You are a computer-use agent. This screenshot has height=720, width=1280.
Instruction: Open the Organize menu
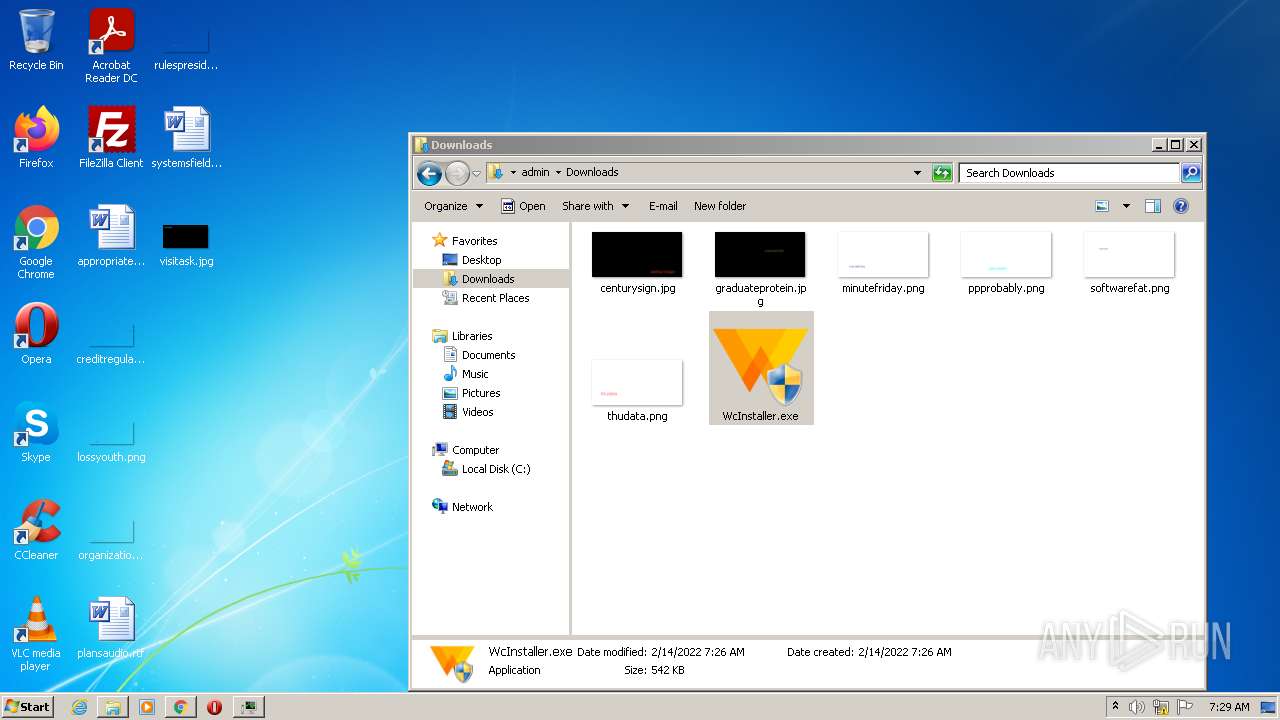click(453, 206)
